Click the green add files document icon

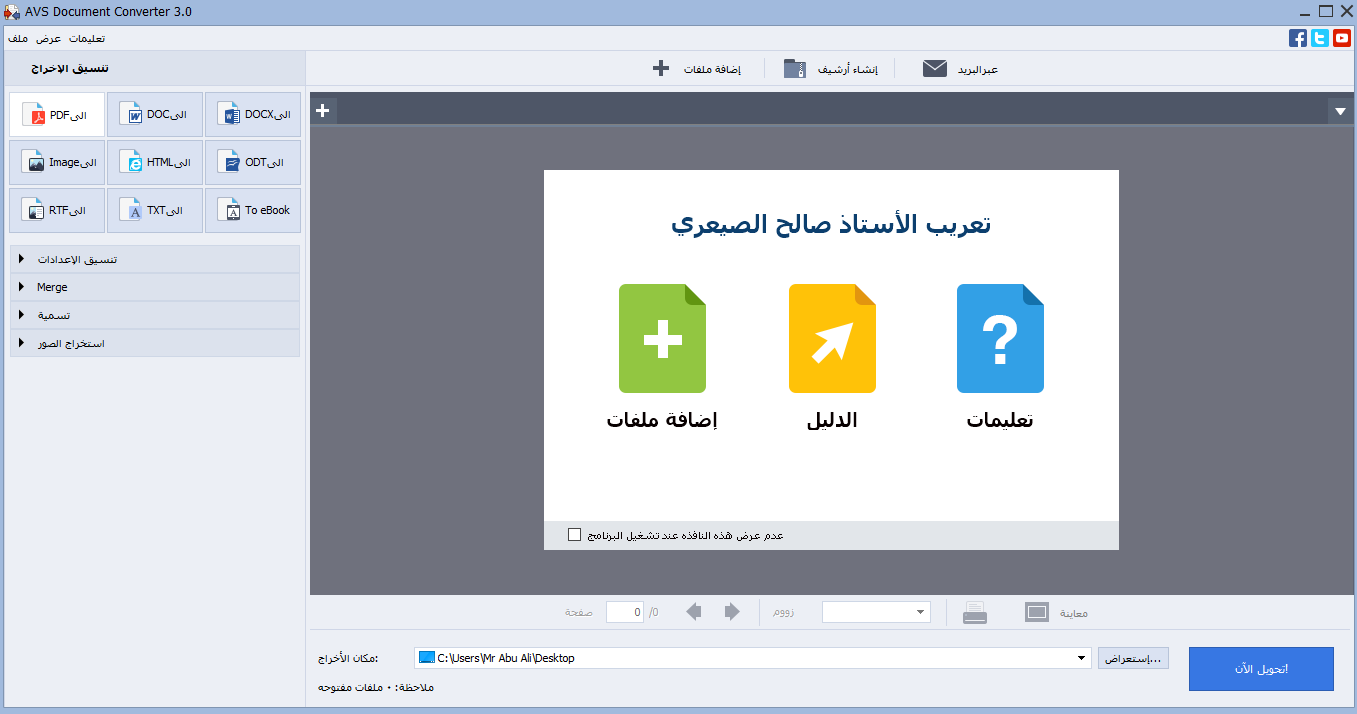tap(662, 338)
